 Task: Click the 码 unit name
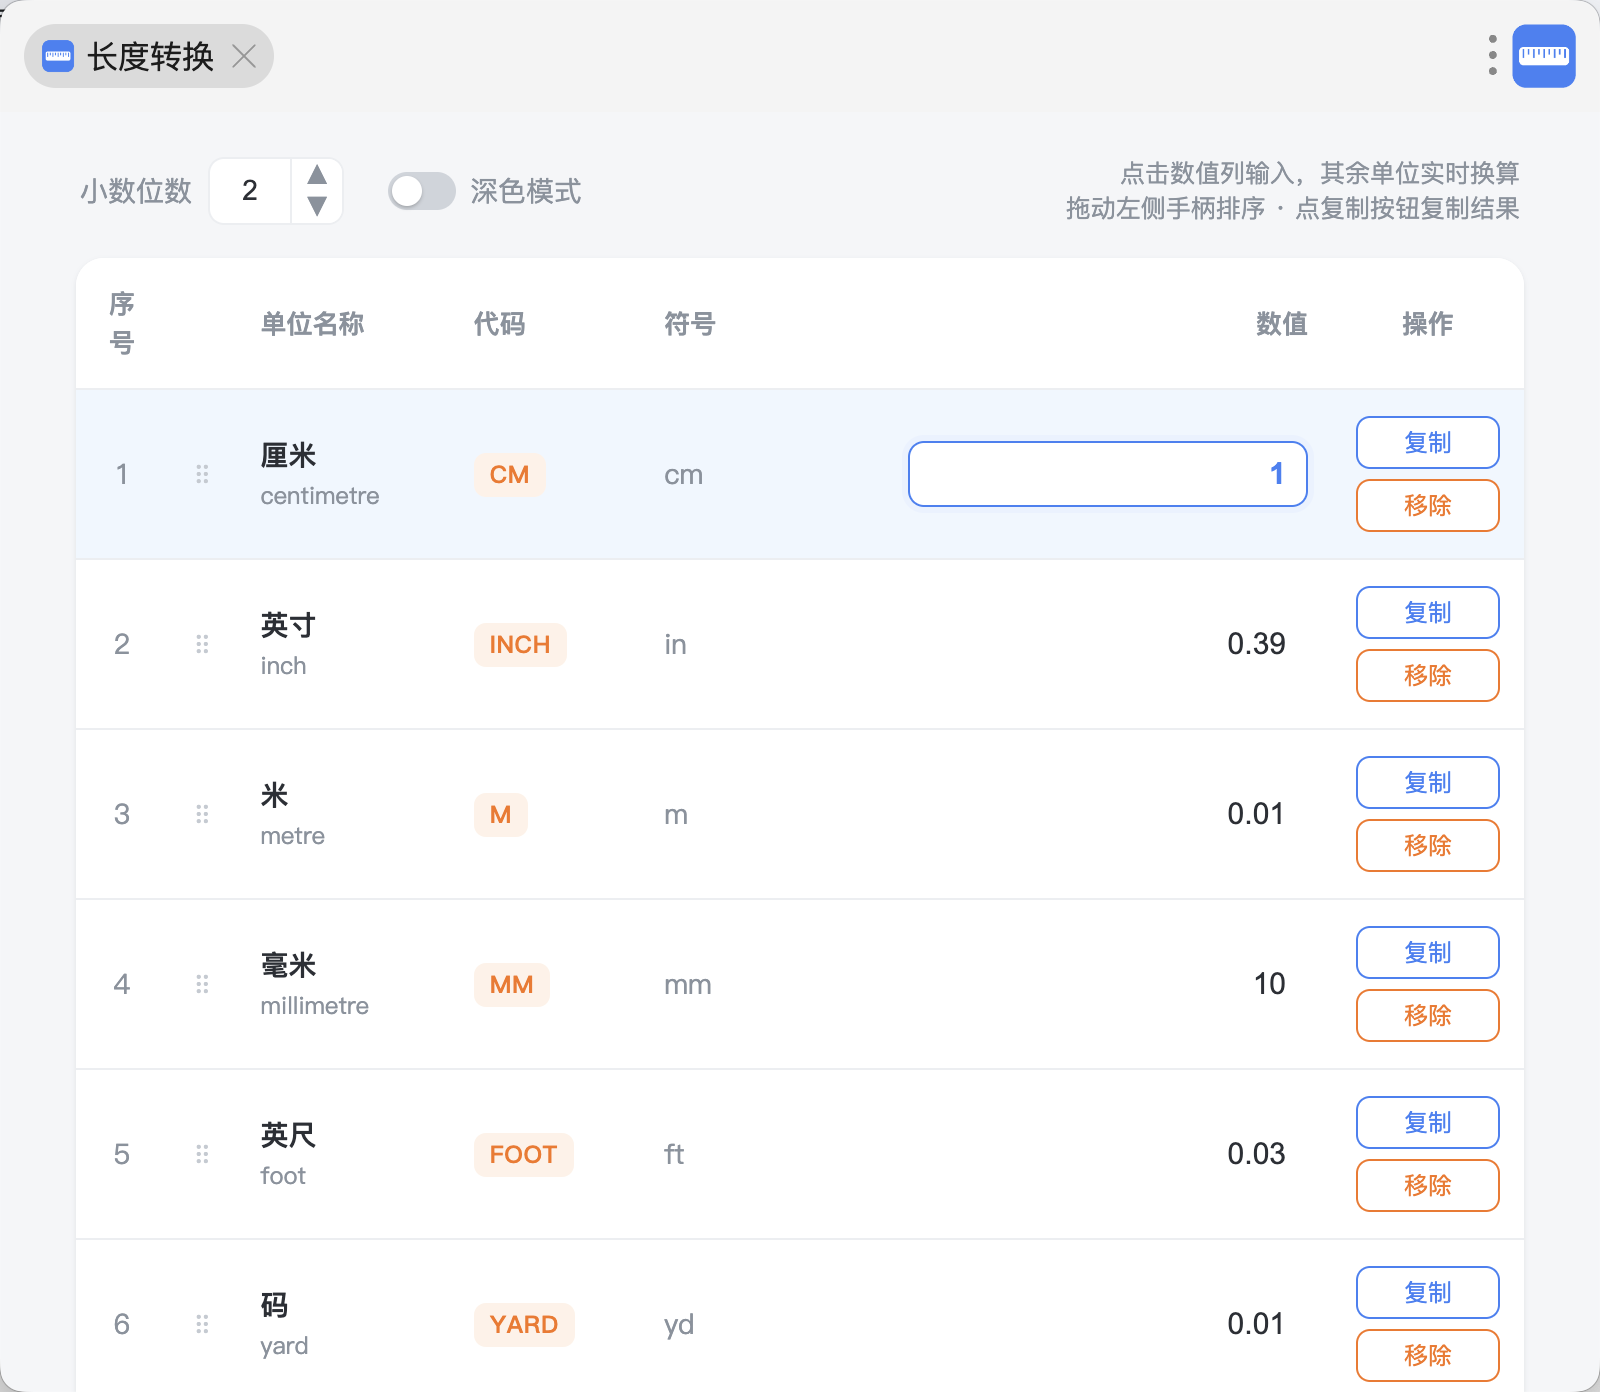274,1305
